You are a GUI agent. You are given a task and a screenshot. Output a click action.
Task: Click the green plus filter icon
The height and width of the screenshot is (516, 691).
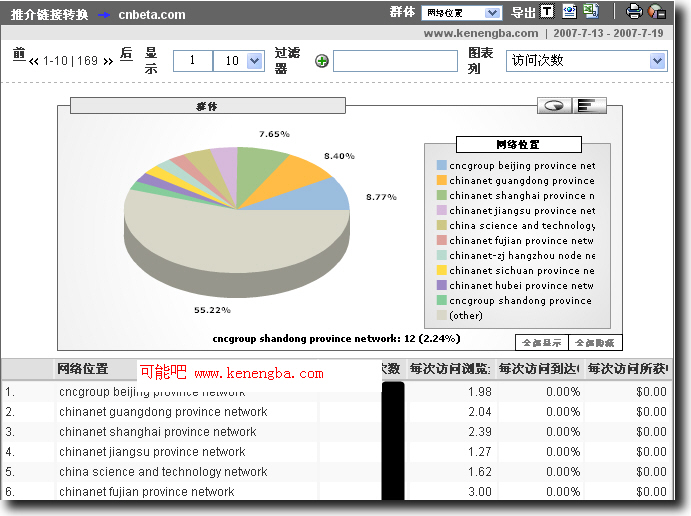(322, 61)
